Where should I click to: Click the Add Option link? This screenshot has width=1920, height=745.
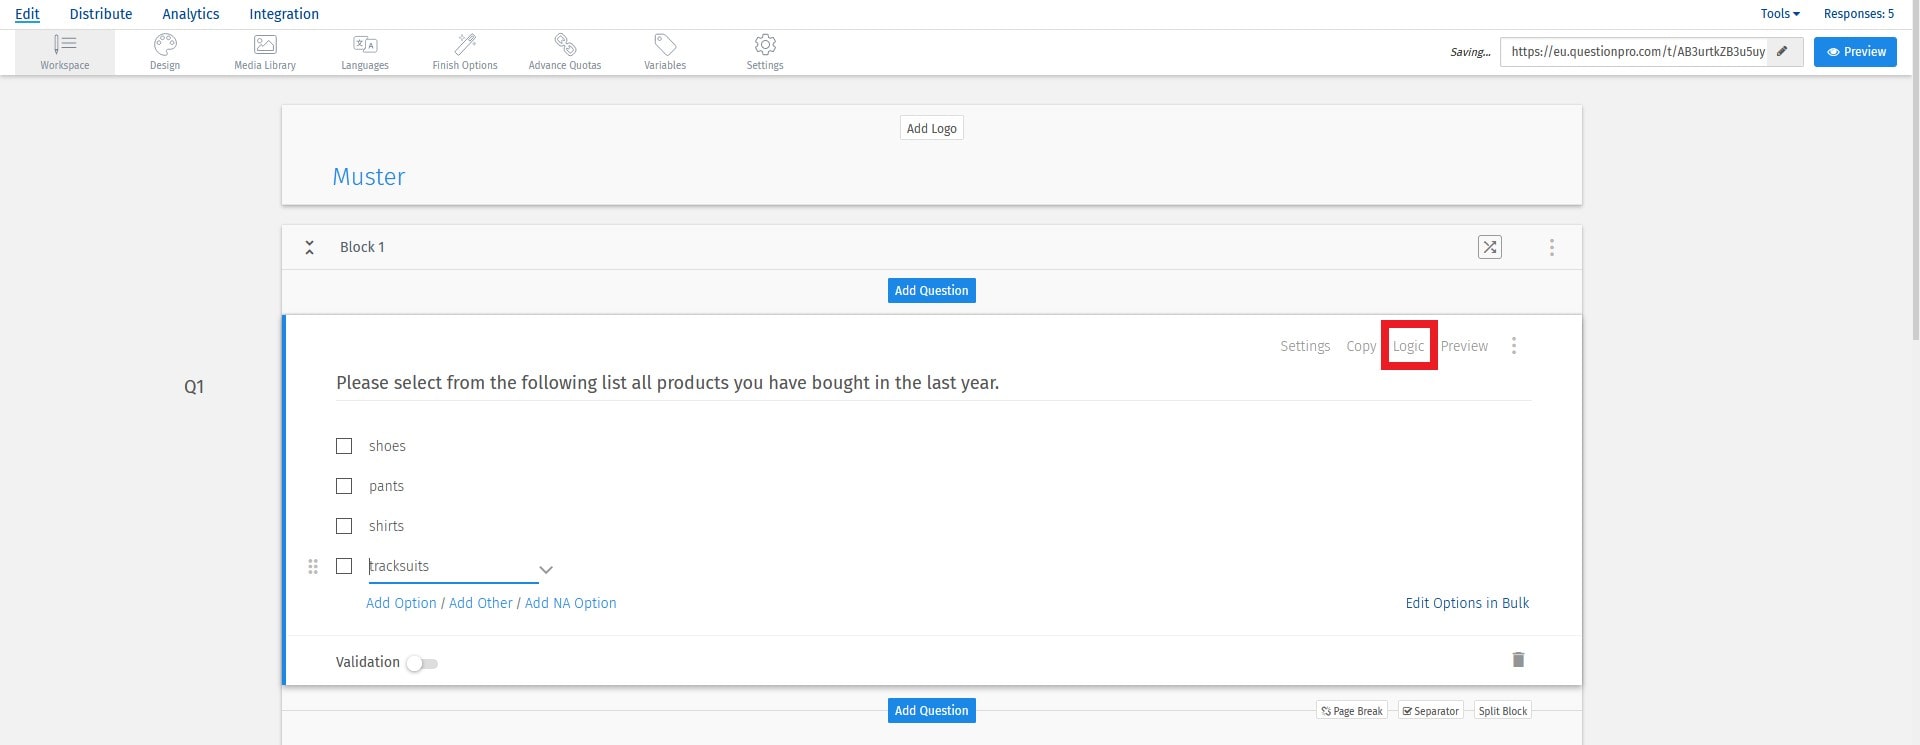tap(401, 603)
